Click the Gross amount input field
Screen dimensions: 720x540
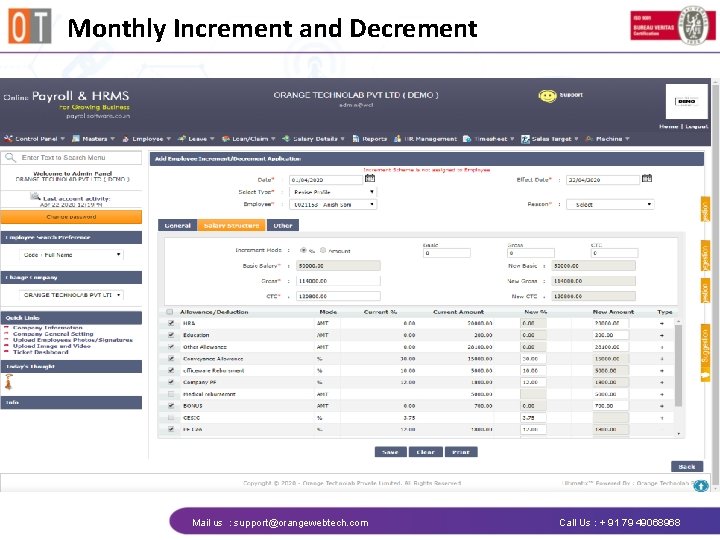pyautogui.click(x=338, y=281)
